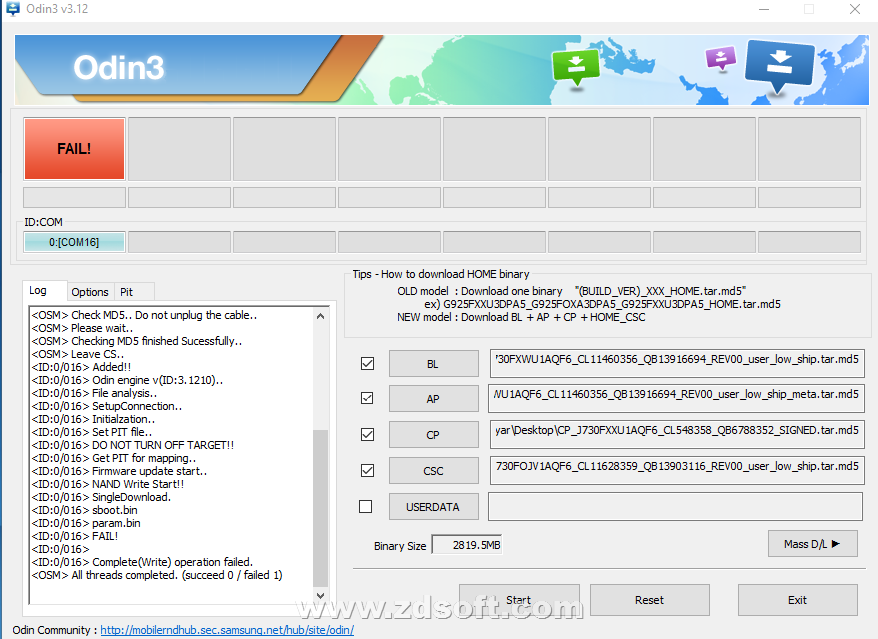Click the BL file path field
This screenshot has height=639, width=878.
pos(677,363)
